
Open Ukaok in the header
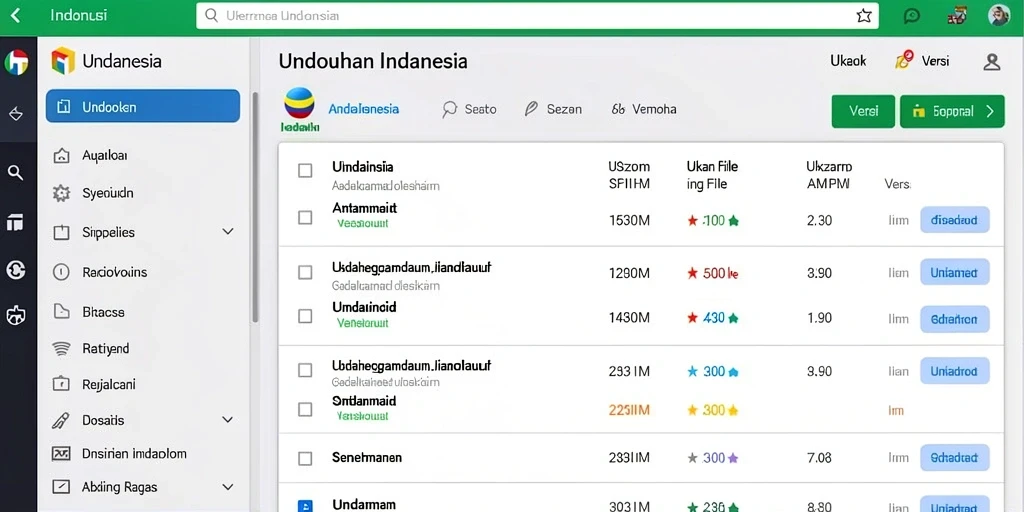848,61
